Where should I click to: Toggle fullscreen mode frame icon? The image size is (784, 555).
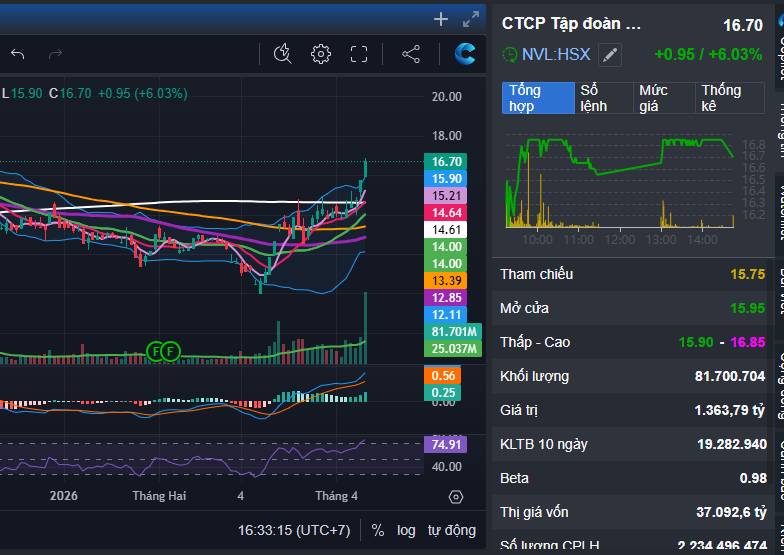(x=358, y=54)
